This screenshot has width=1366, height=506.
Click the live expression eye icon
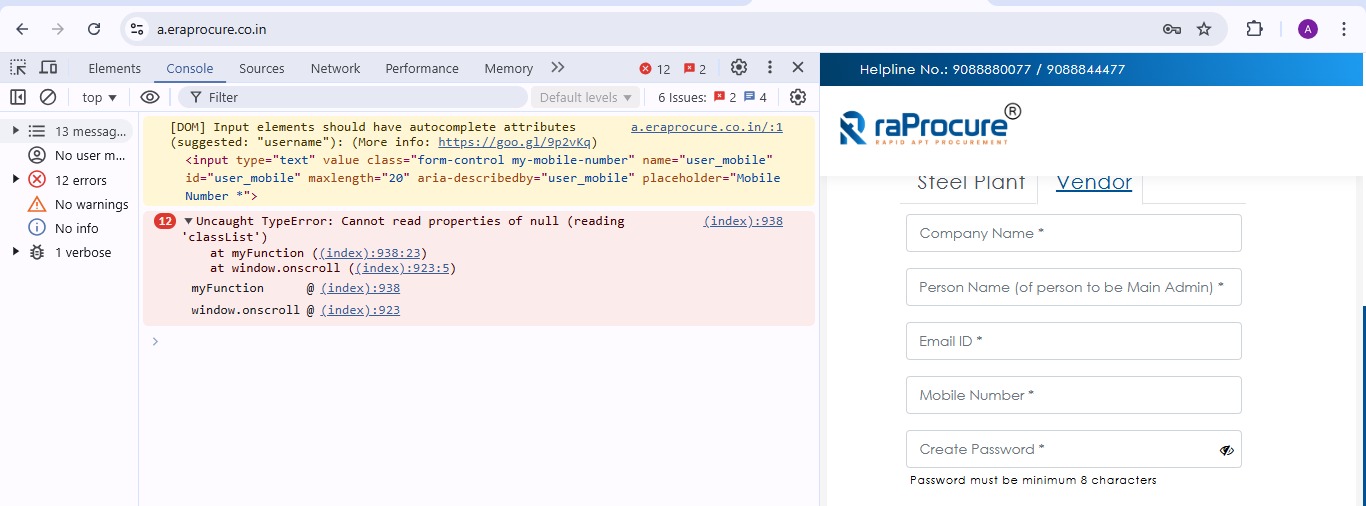click(150, 97)
